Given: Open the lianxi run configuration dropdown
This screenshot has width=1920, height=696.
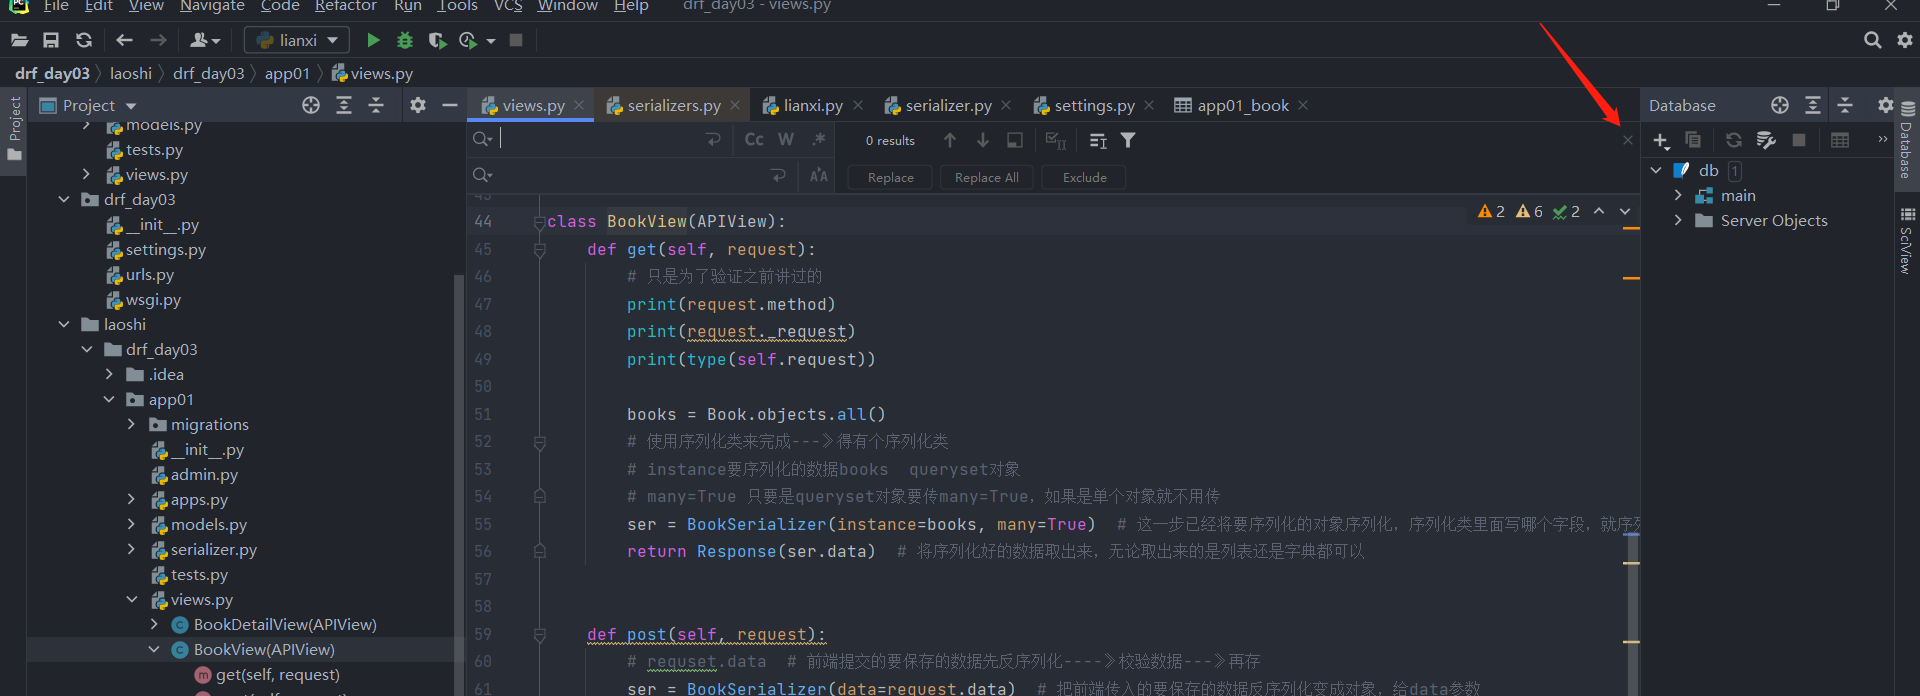Looking at the screenshot, I should pos(296,40).
